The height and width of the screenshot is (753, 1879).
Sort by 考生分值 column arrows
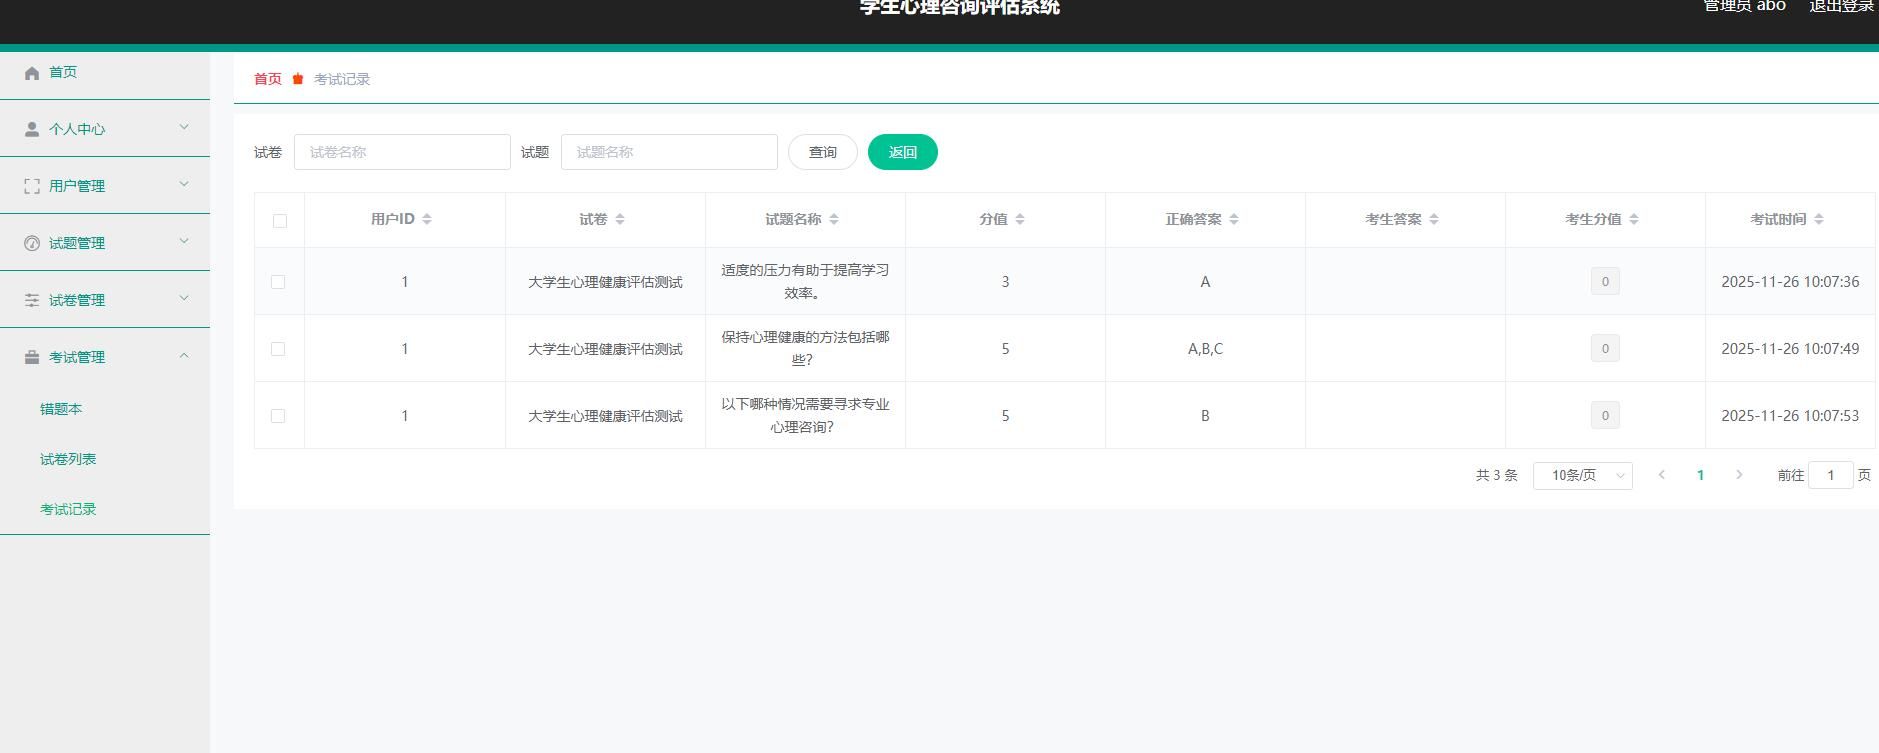click(1634, 219)
